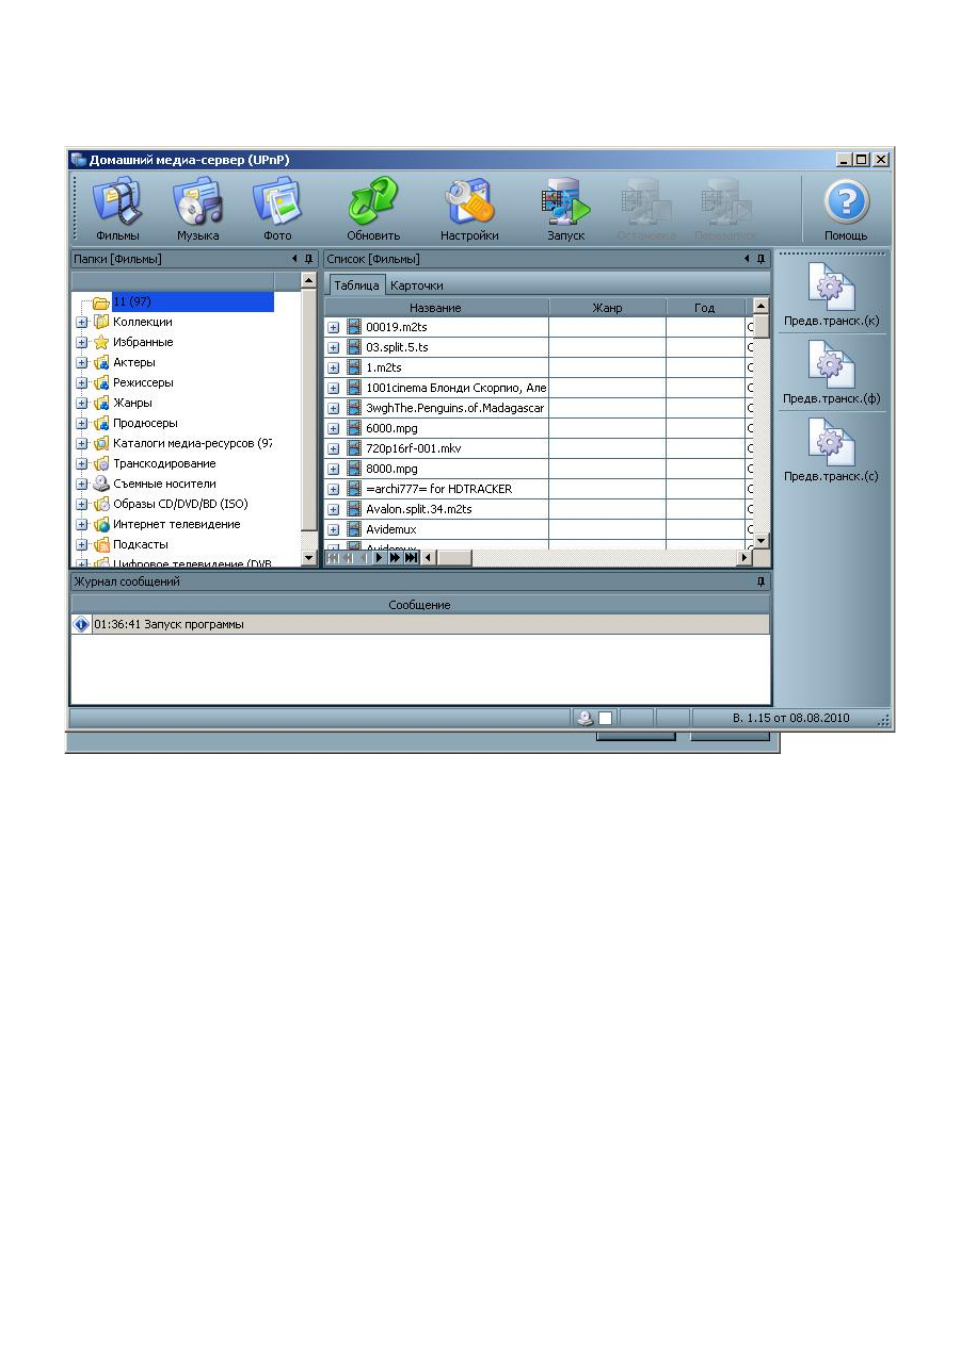The height and width of the screenshot is (1364, 953).
Task: Click the Избранные star icon
Action: click(x=101, y=342)
